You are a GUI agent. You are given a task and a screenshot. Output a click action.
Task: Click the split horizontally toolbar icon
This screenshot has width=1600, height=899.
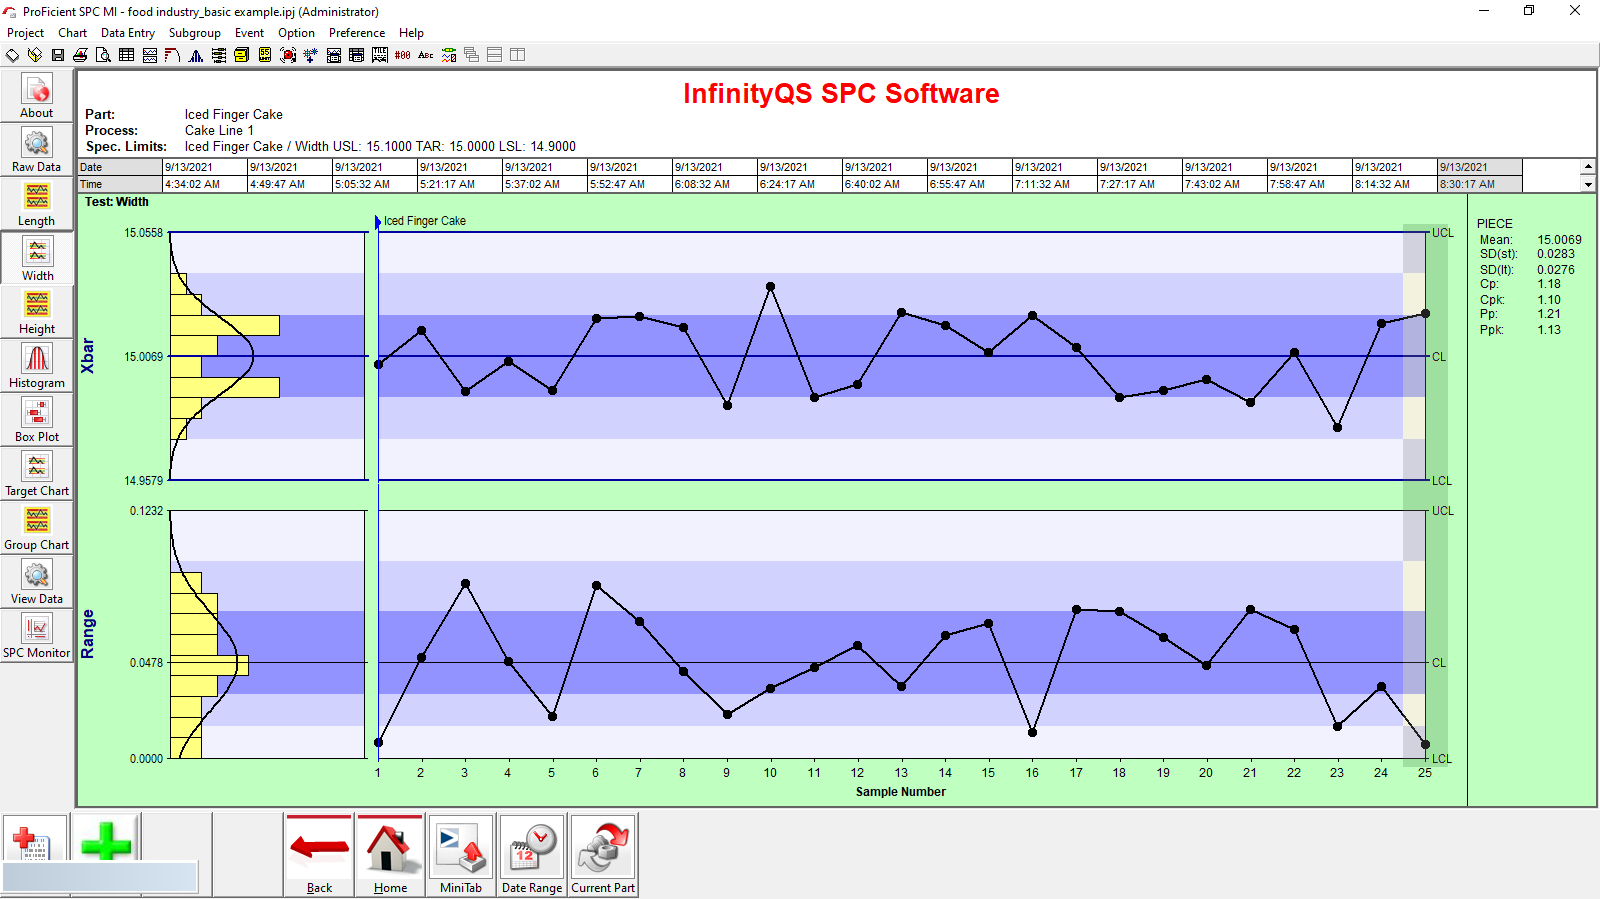pyautogui.click(x=494, y=55)
